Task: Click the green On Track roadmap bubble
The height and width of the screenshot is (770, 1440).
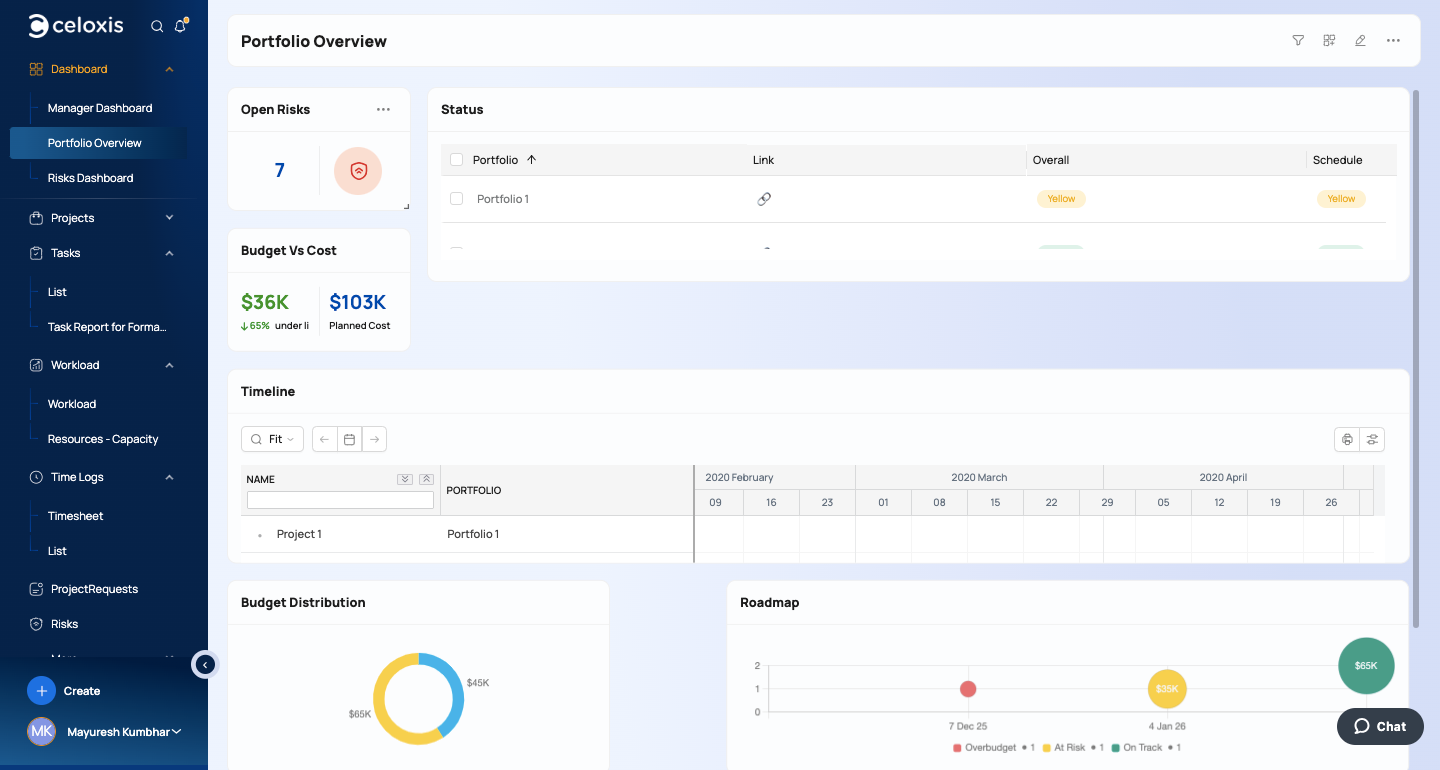Action: [x=1366, y=665]
